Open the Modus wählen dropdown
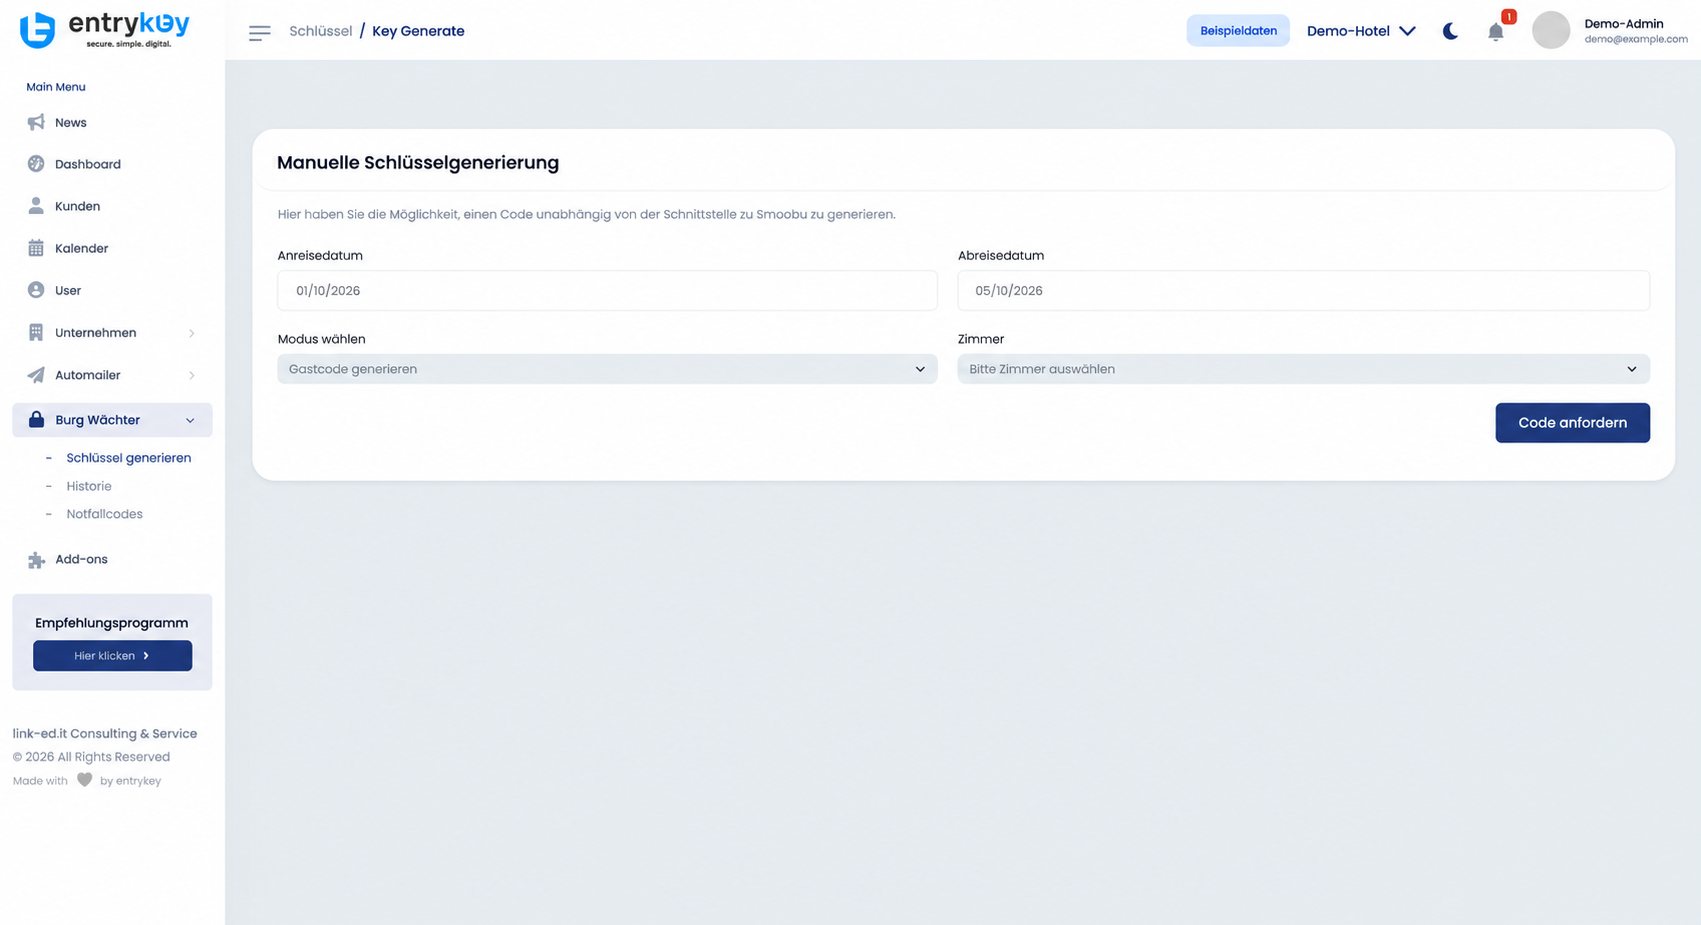The image size is (1701, 925). (x=607, y=369)
